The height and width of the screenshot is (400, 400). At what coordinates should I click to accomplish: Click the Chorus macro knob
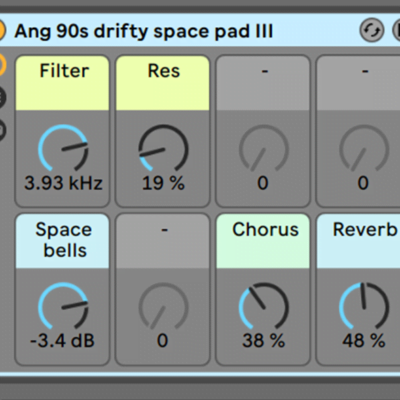pyautogui.click(x=263, y=306)
